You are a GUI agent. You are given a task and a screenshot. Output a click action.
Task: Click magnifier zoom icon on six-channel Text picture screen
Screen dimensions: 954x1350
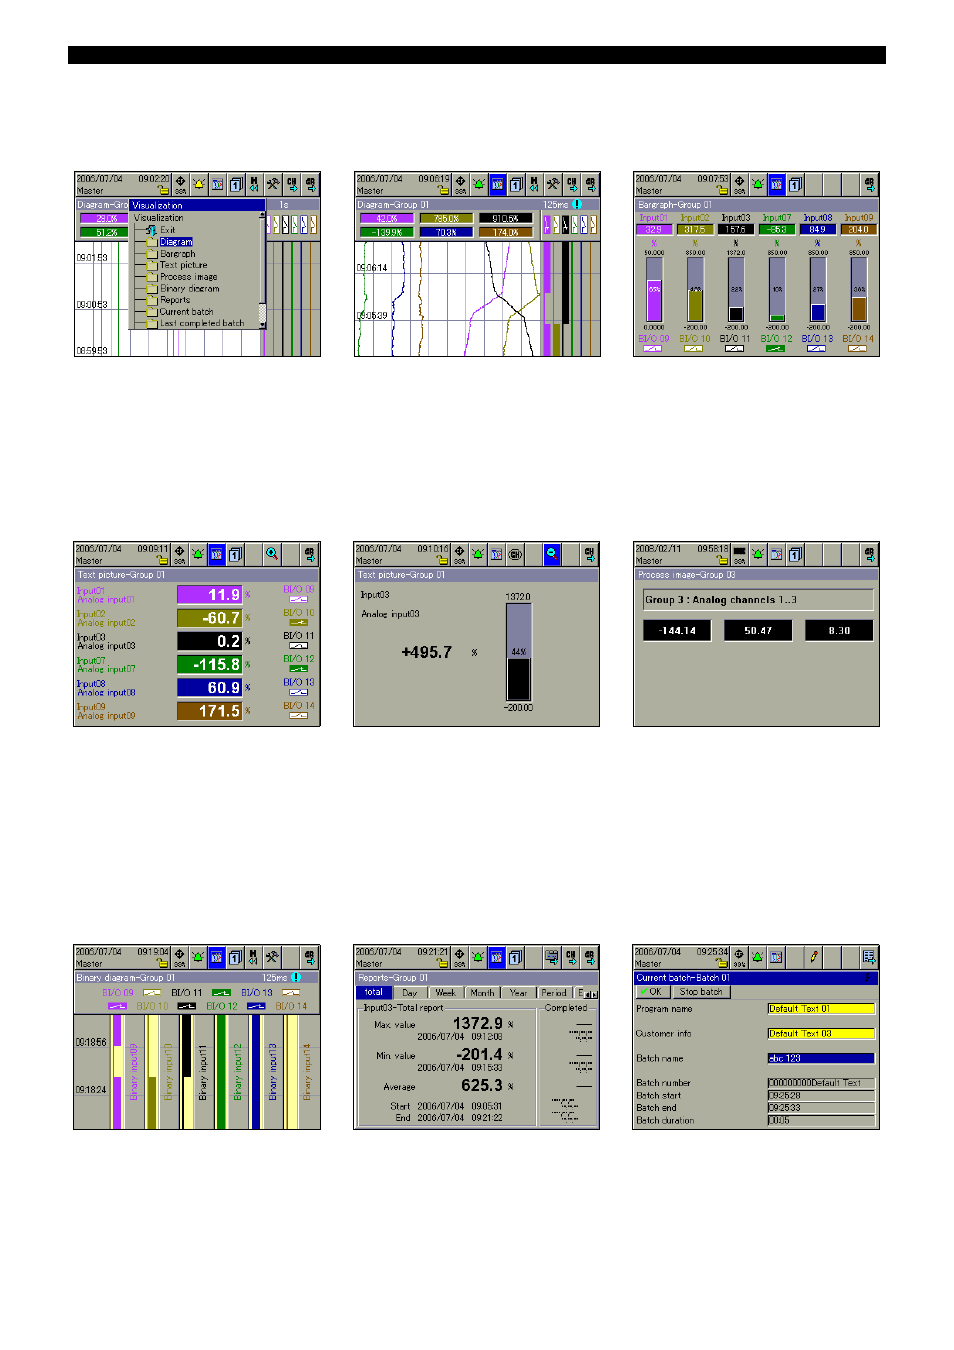click(271, 553)
